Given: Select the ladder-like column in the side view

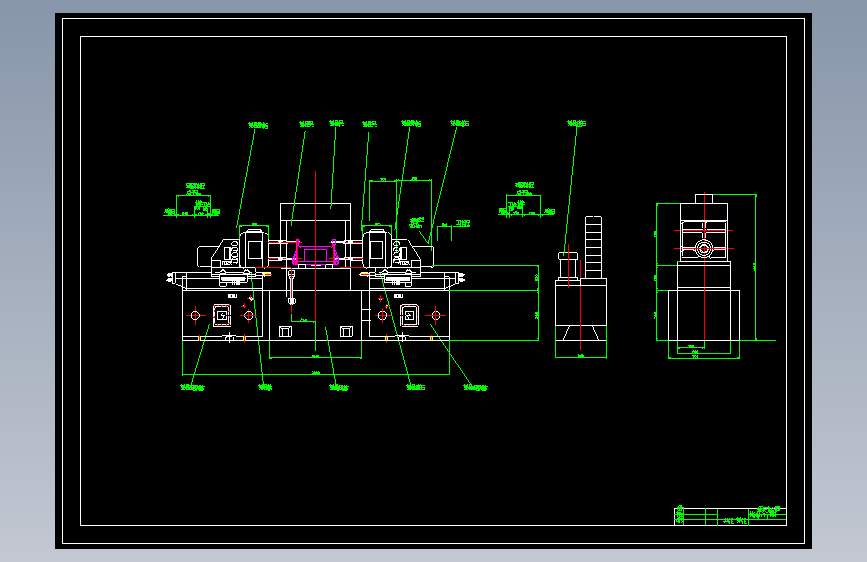Looking at the screenshot, I should 593,247.
